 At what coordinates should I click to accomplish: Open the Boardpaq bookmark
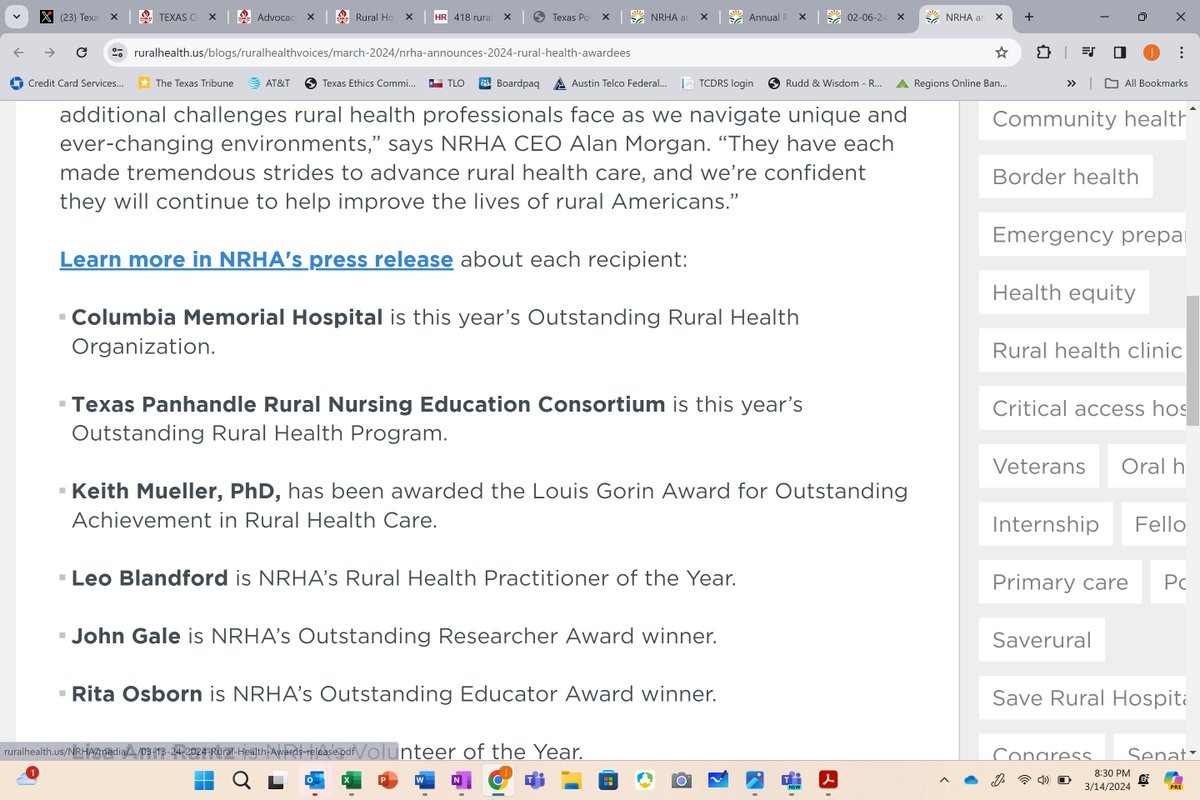coord(510,83)
